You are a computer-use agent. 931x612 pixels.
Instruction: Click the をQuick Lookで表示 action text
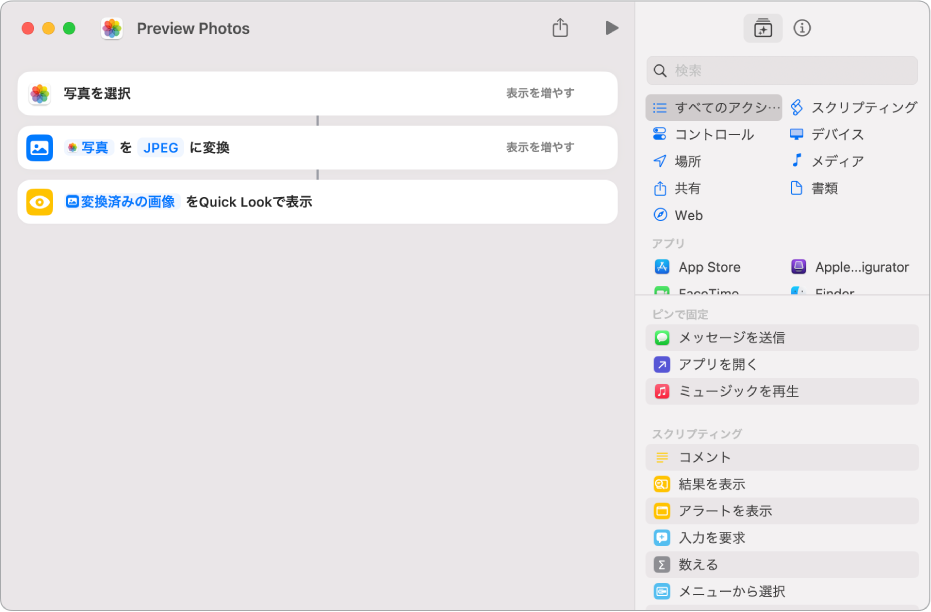pyautogui.click(x=249, y=202)
